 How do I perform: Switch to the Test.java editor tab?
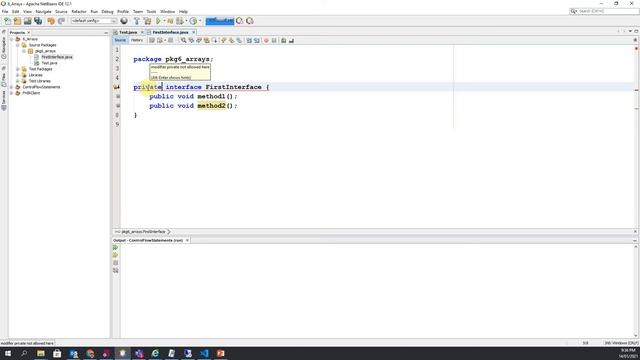pos(128,32)
